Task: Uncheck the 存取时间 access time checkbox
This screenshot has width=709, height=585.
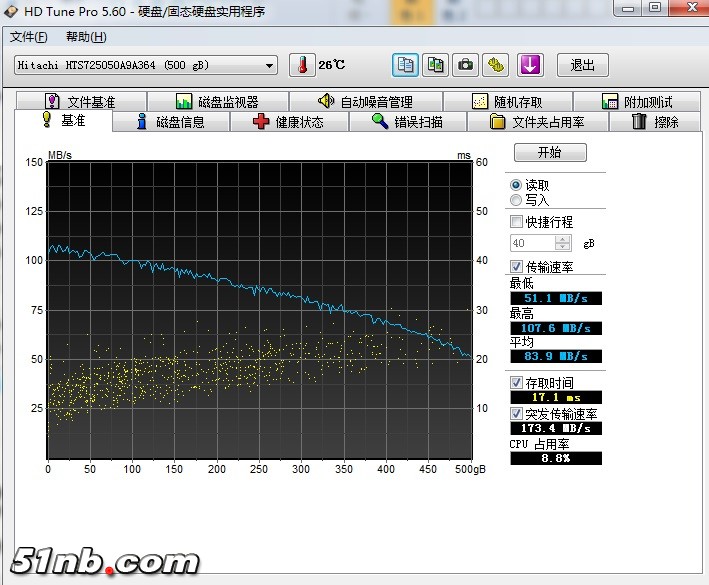Action: (x=516, y=383)
